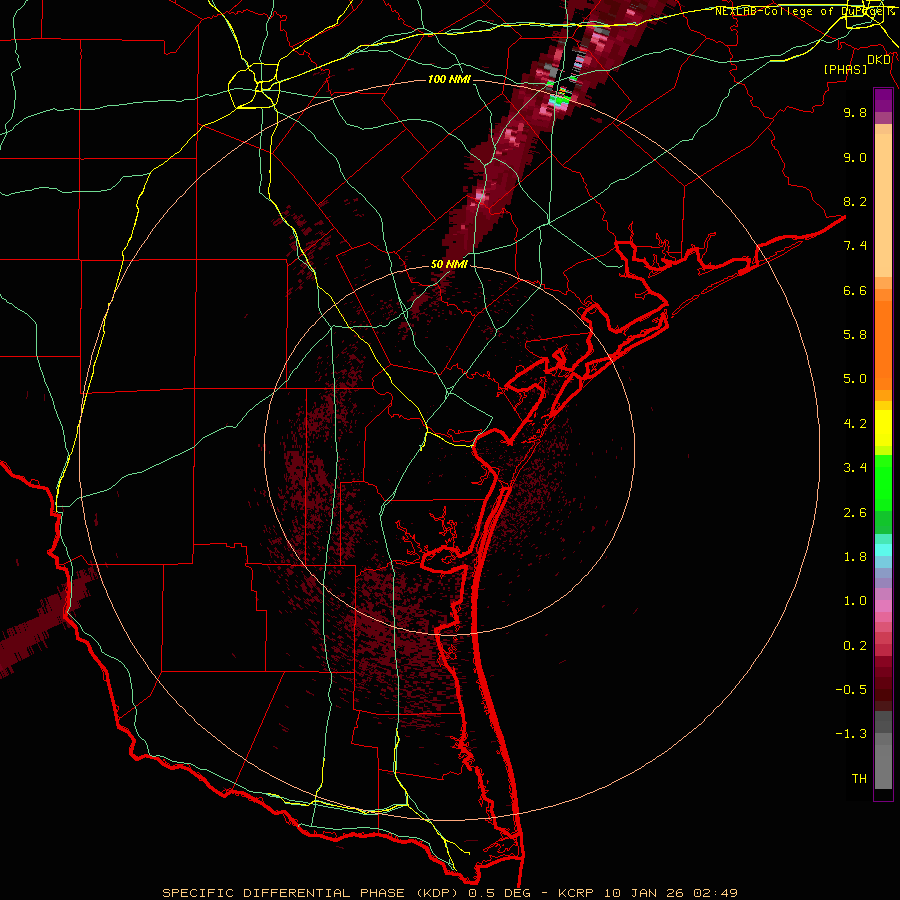Click the 1.0 scale value
Viewport: 900px width, 900px height.
(x=855, y=601)
